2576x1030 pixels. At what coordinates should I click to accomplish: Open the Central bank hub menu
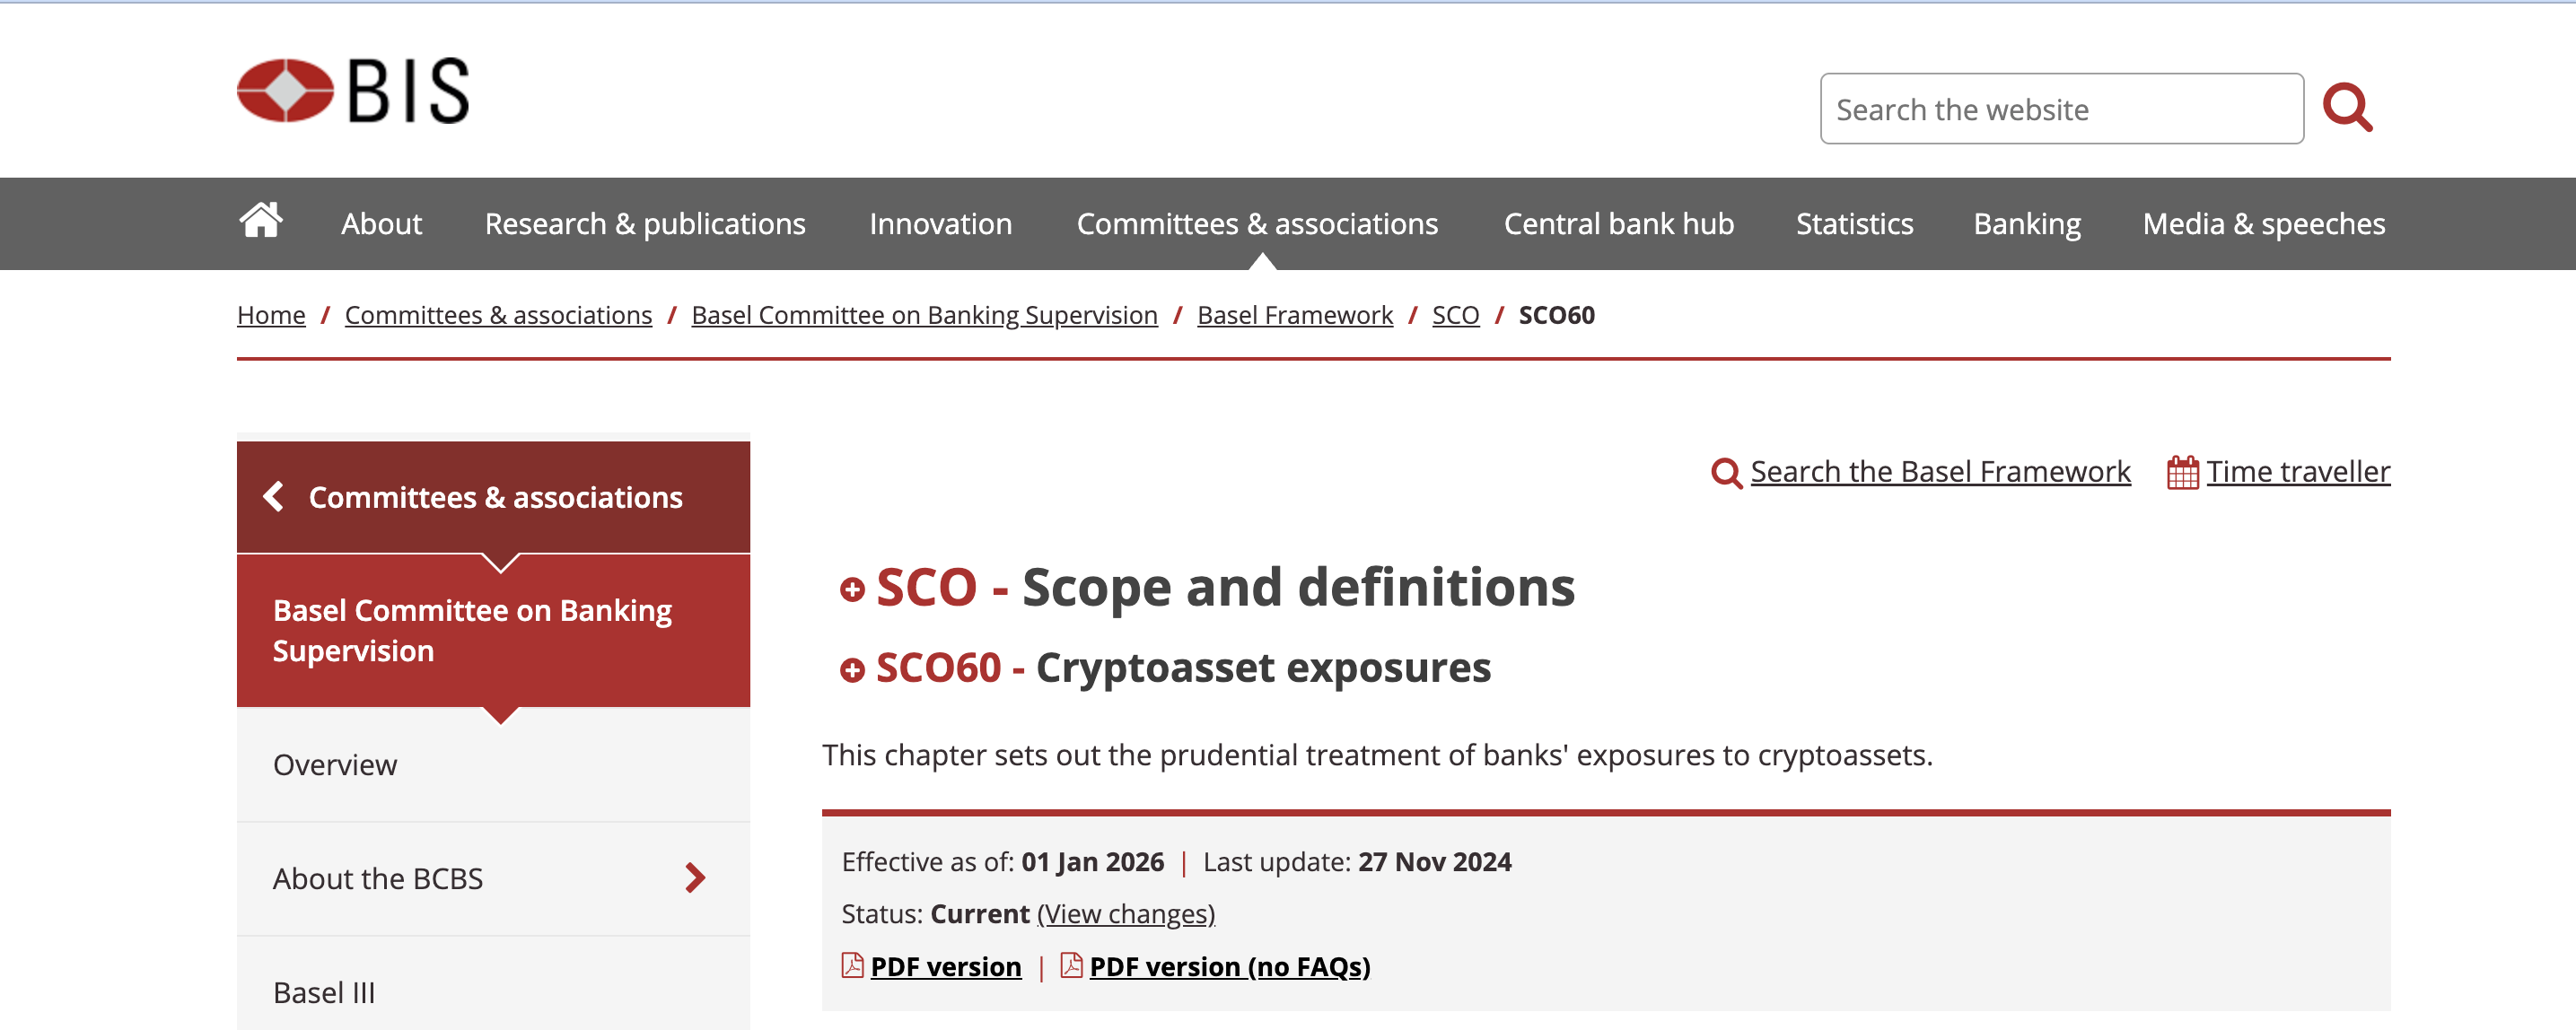1618,224
